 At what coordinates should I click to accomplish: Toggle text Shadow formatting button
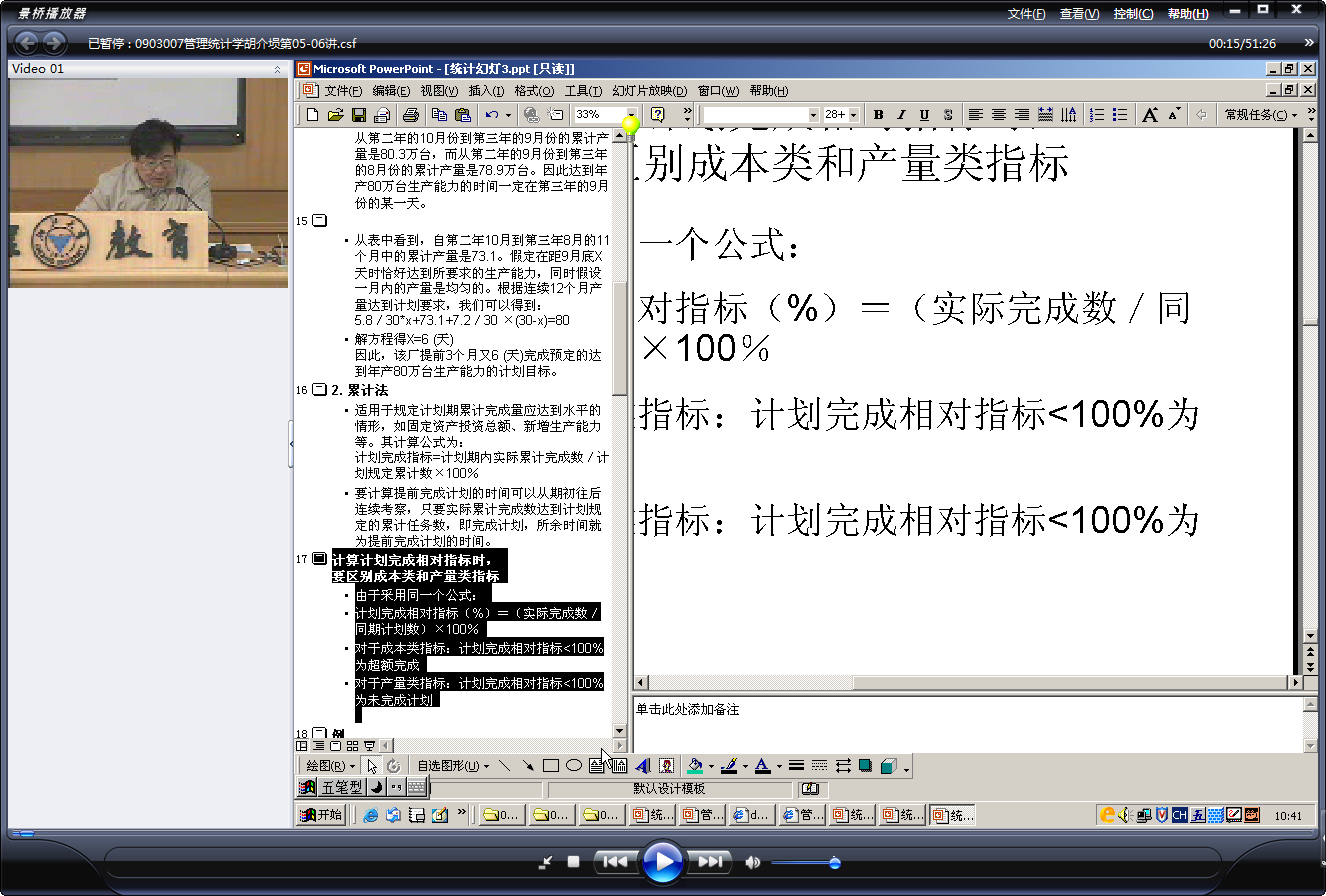coord(947,115)
